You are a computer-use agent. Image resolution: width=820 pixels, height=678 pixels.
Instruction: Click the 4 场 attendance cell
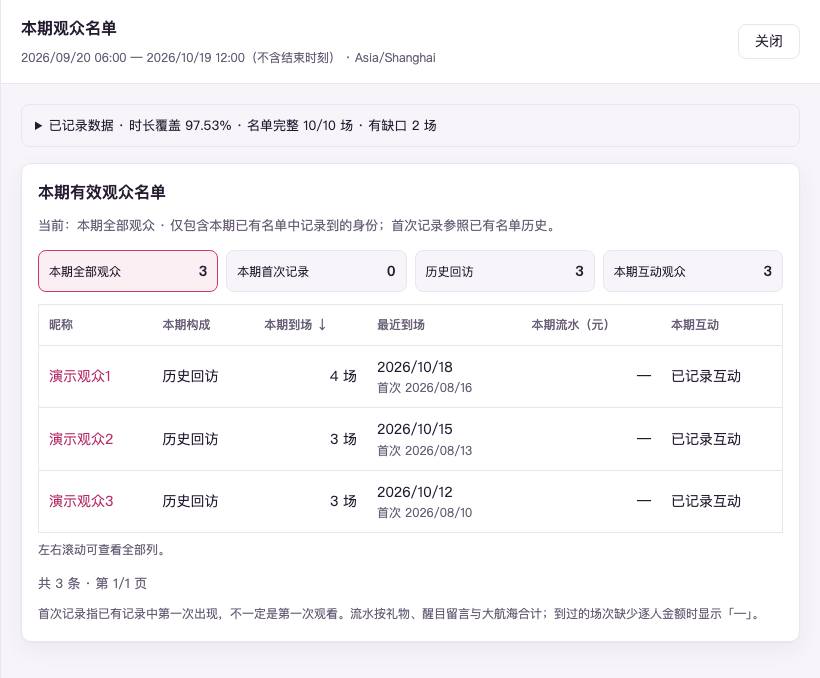point(343,376)
